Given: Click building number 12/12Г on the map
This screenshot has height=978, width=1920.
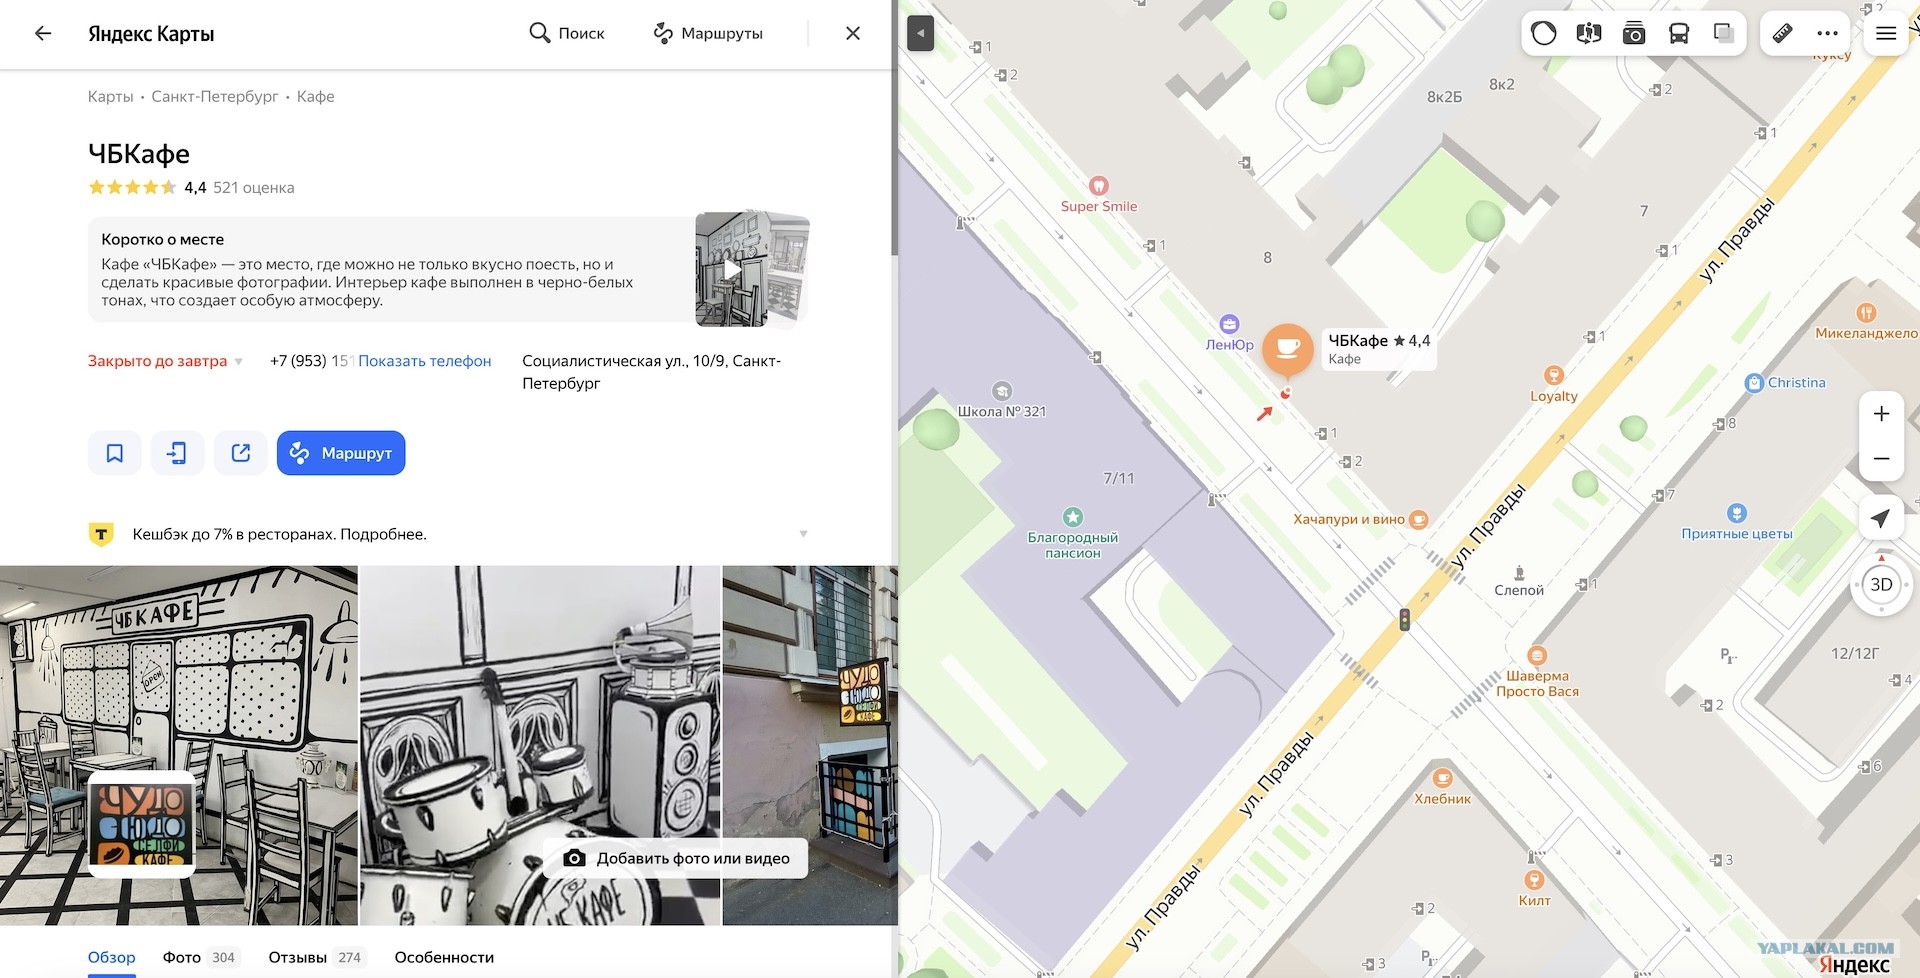Looking at the screenshot, I should click(x=1855, y=653).
